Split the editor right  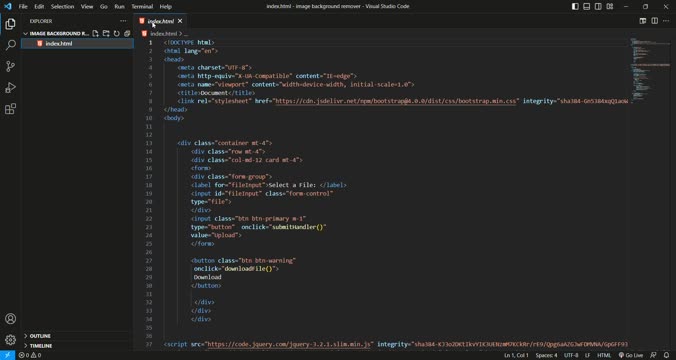coord(654,21)
